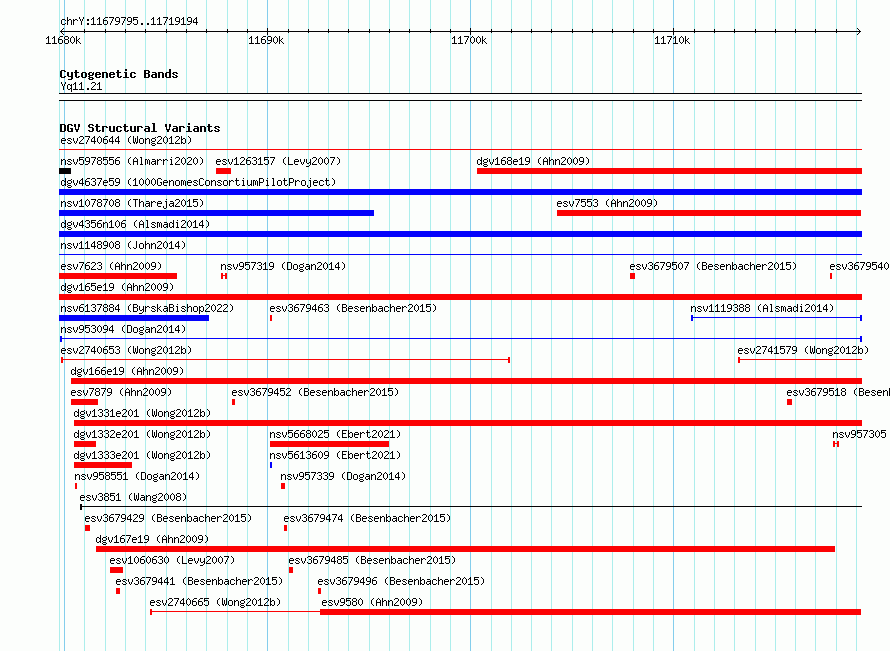This screenshot has width=890, height=651.
Task: Open variant esv3679507 (Besenbacher2015)
Action: pyautogui.click(x=713, y=266)
